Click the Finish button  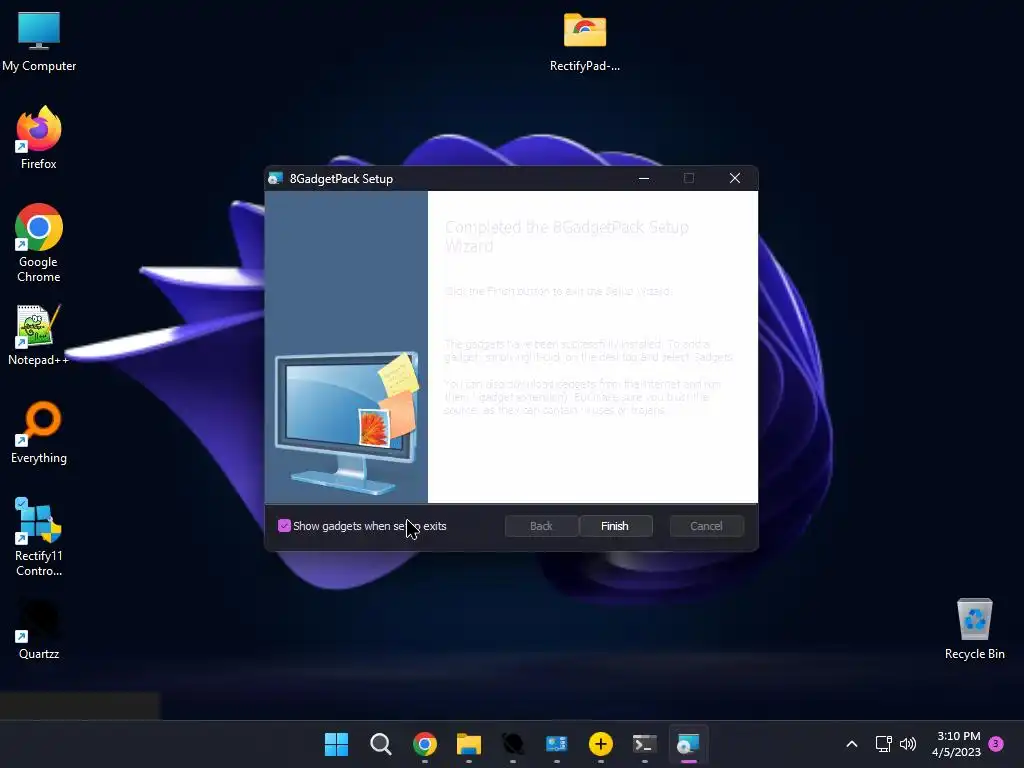[615, 526]
